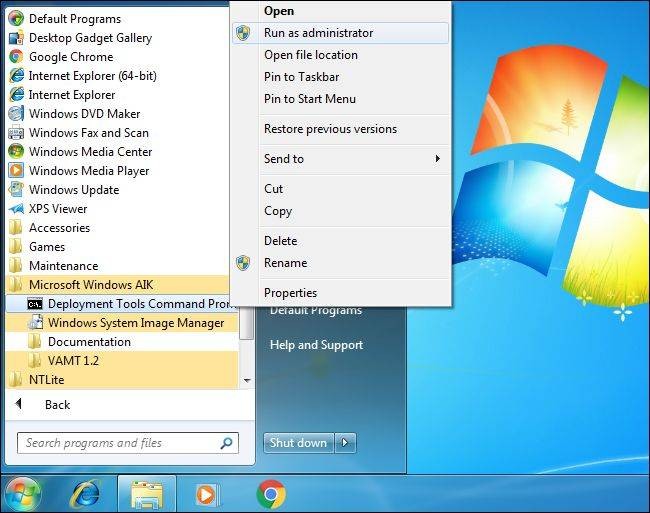Open Properties from the context menu

click(341, 293)
